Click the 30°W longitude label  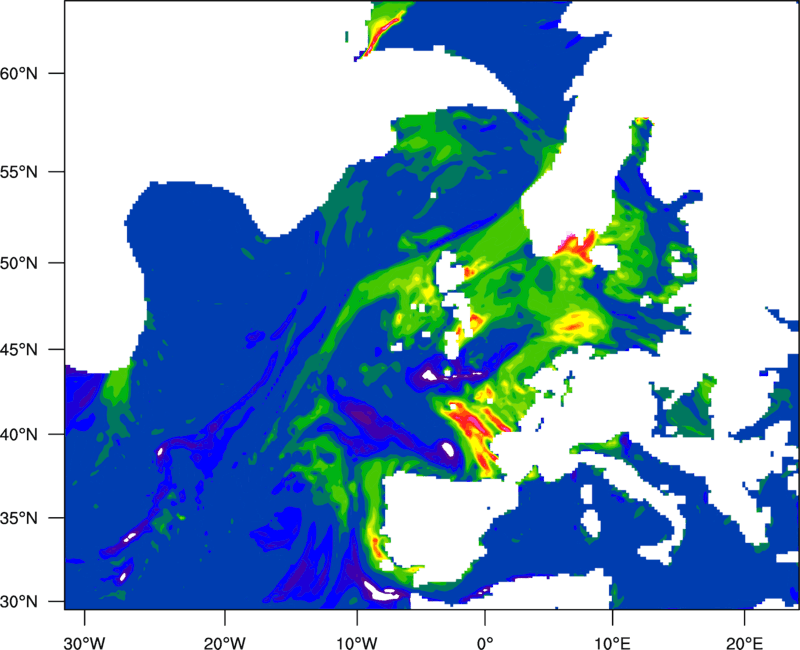click(x=84, y=643)
